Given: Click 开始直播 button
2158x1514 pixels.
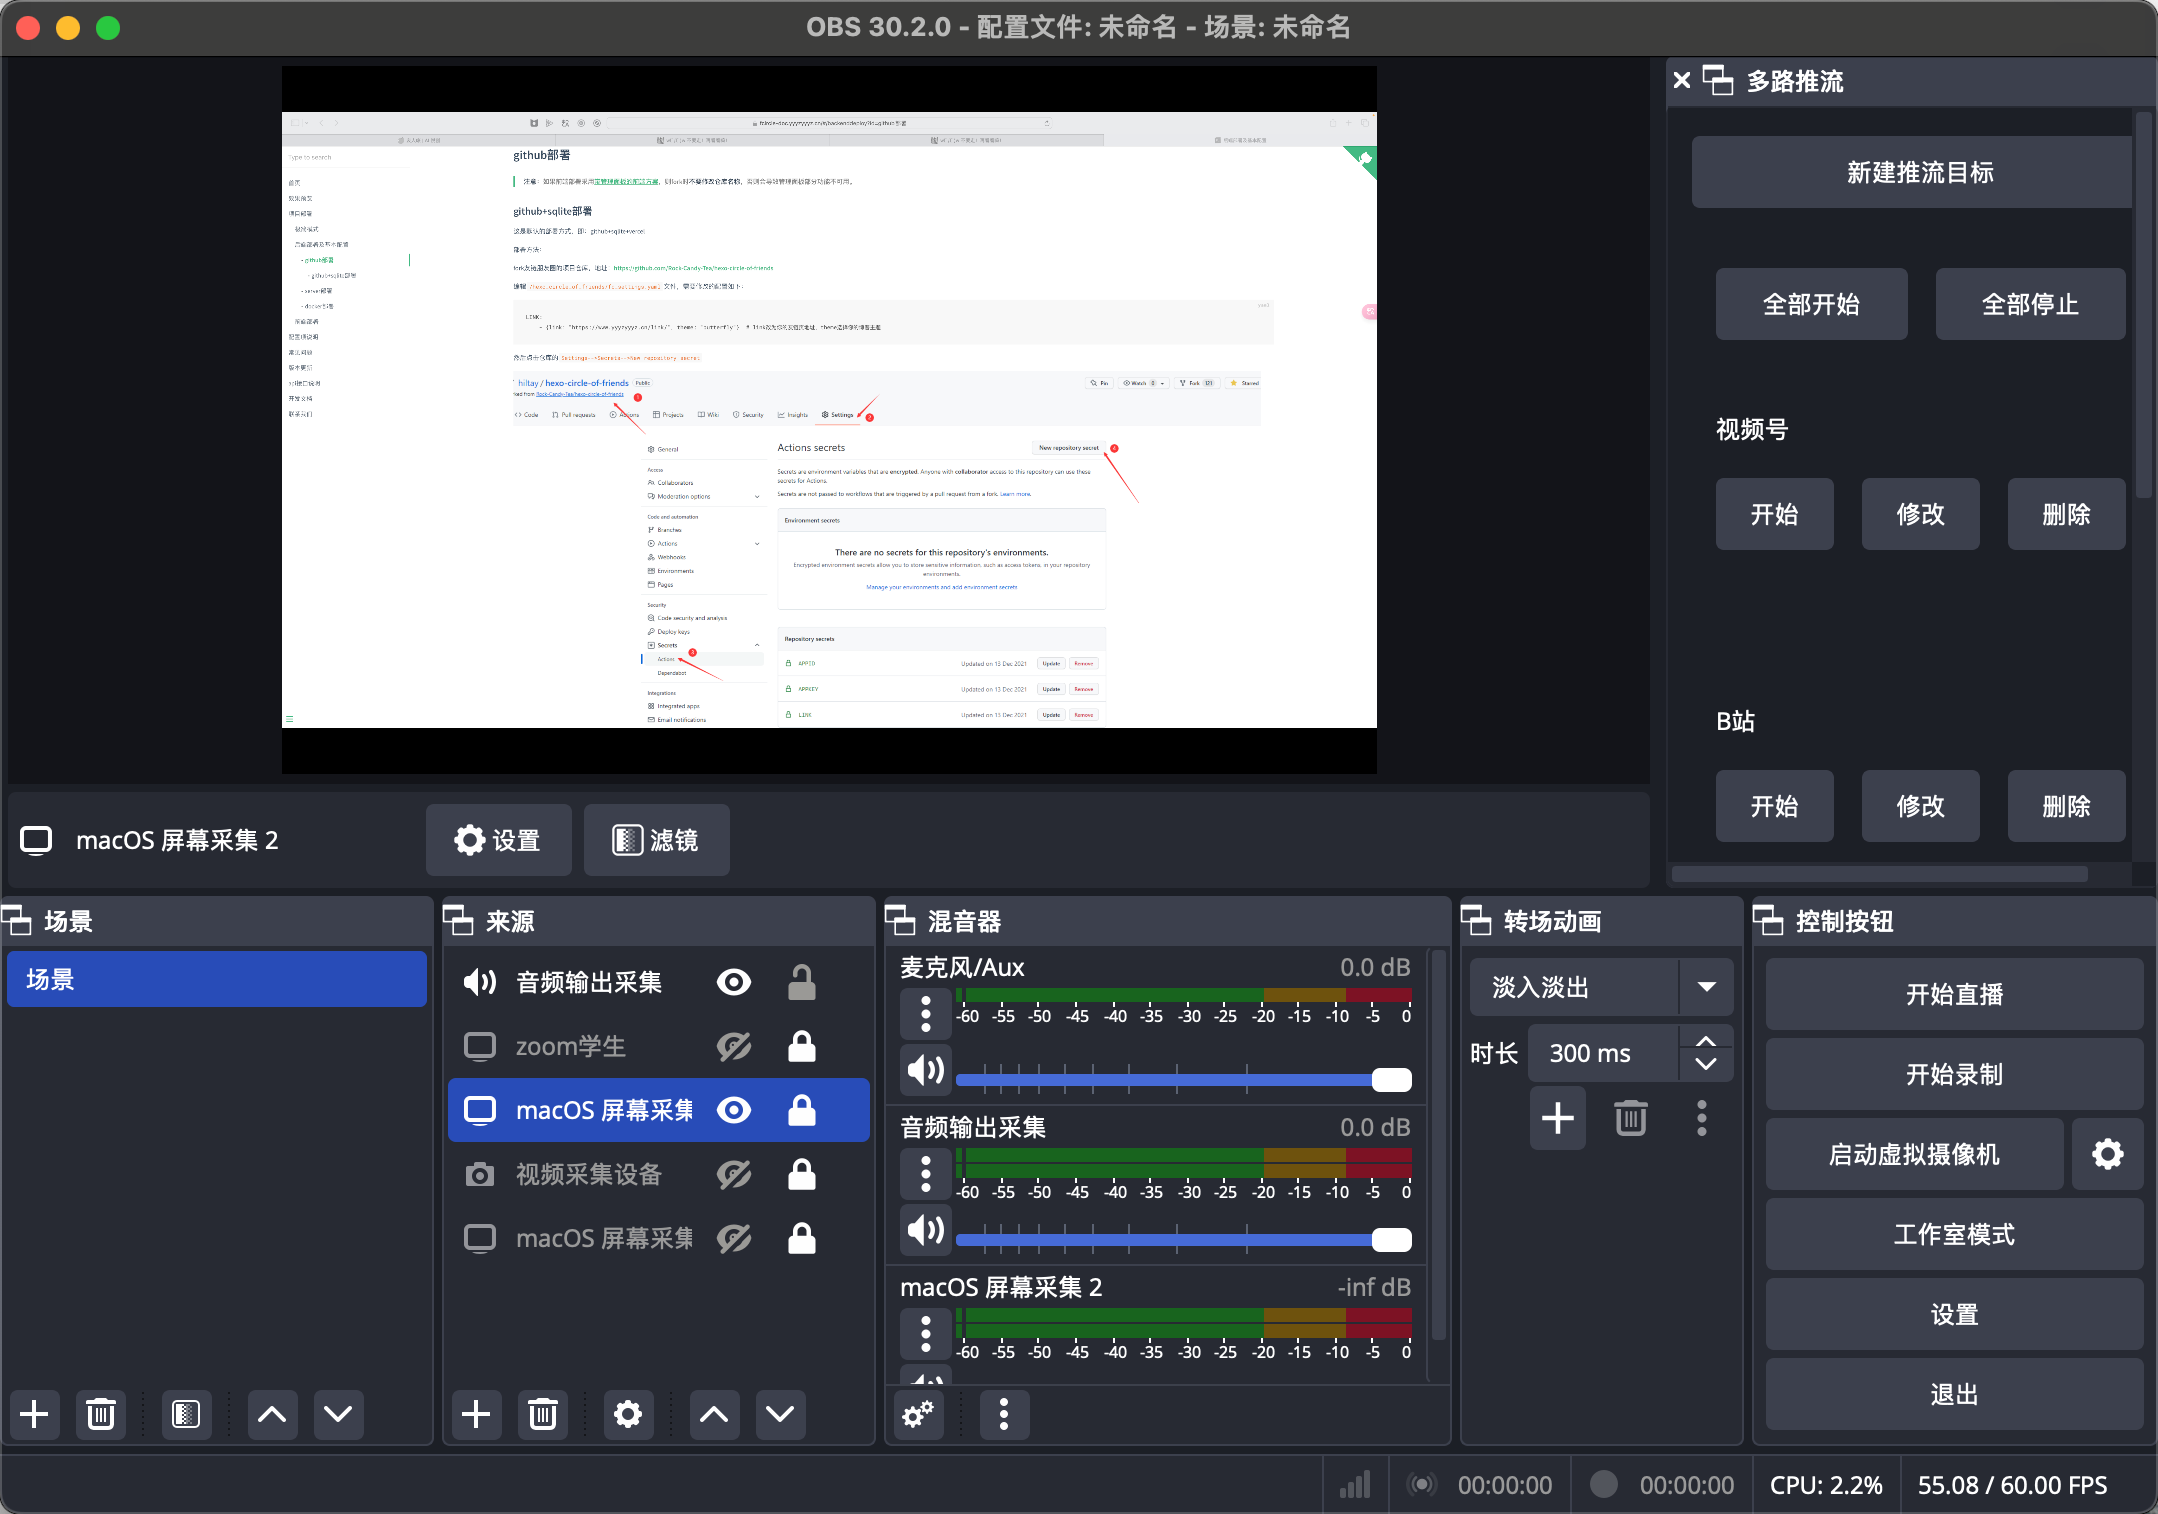Looking at the screenshot, I should [1954, 994].
